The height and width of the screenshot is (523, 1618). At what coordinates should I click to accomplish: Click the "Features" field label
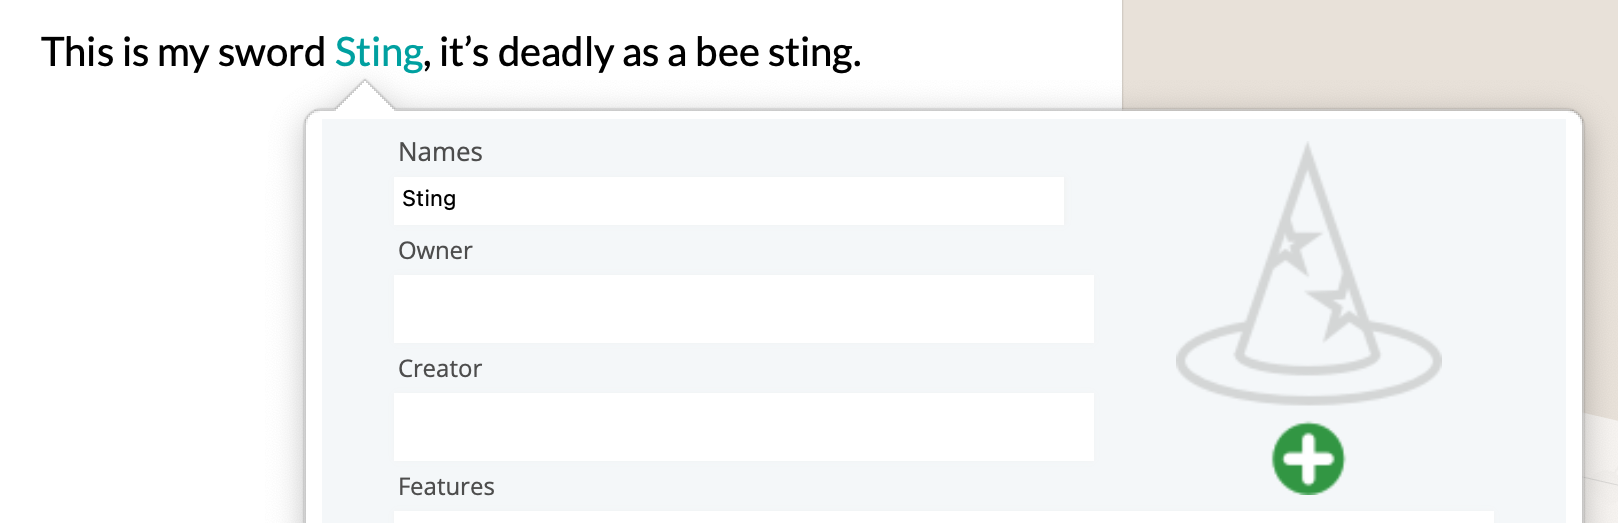coord(446,487)
